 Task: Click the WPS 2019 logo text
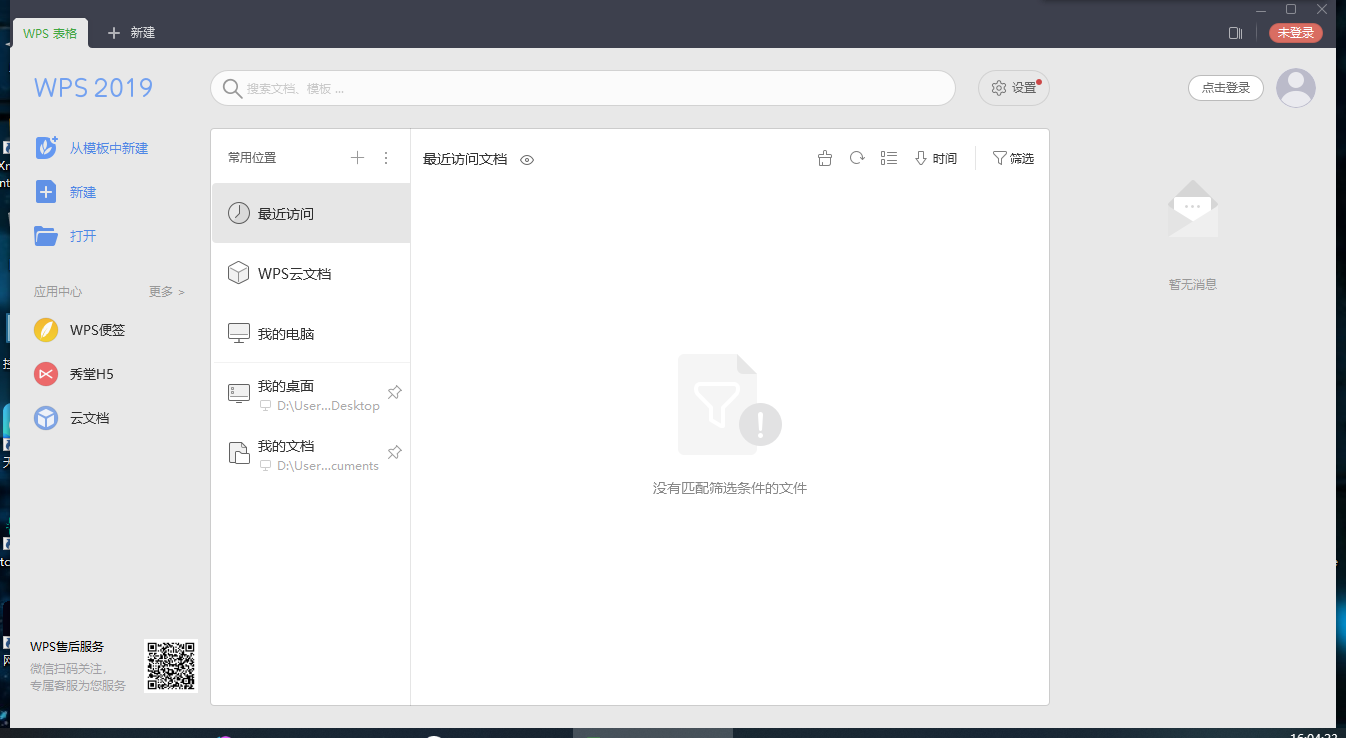(x=93, y=88)
